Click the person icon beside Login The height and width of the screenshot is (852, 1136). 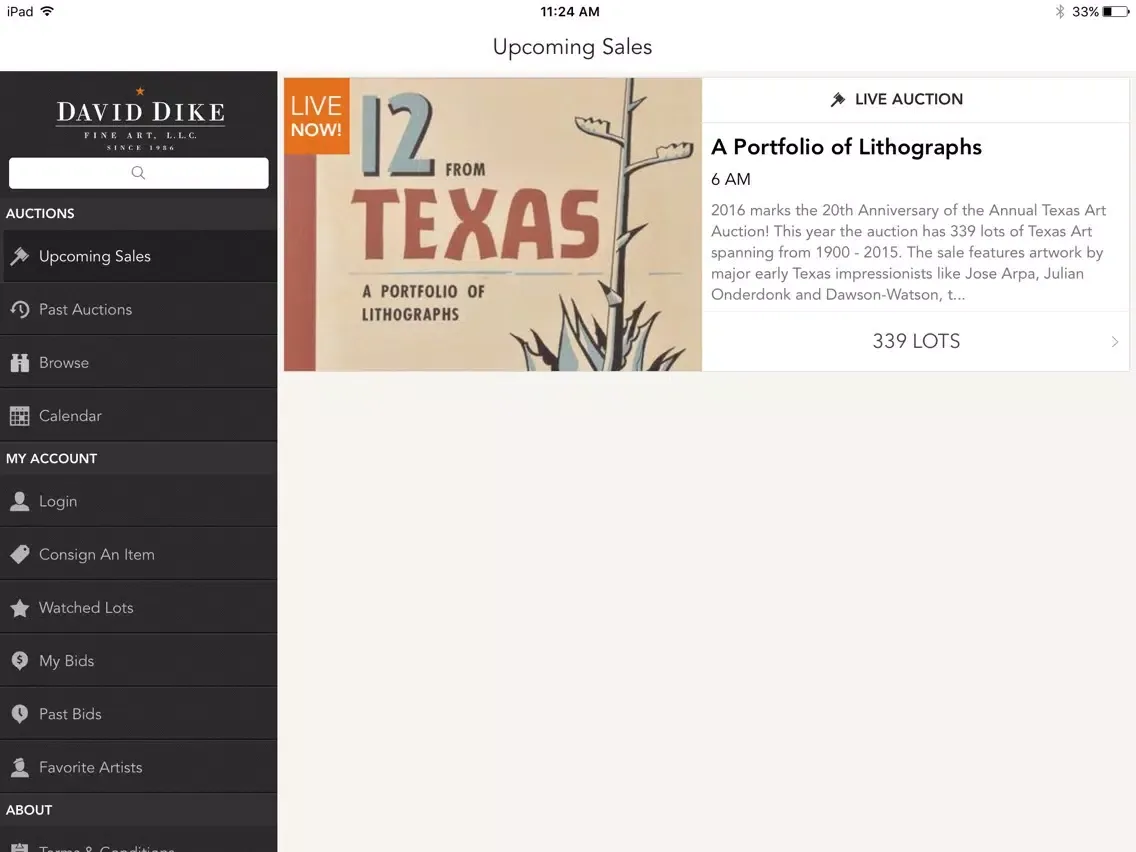pos(20,501)
